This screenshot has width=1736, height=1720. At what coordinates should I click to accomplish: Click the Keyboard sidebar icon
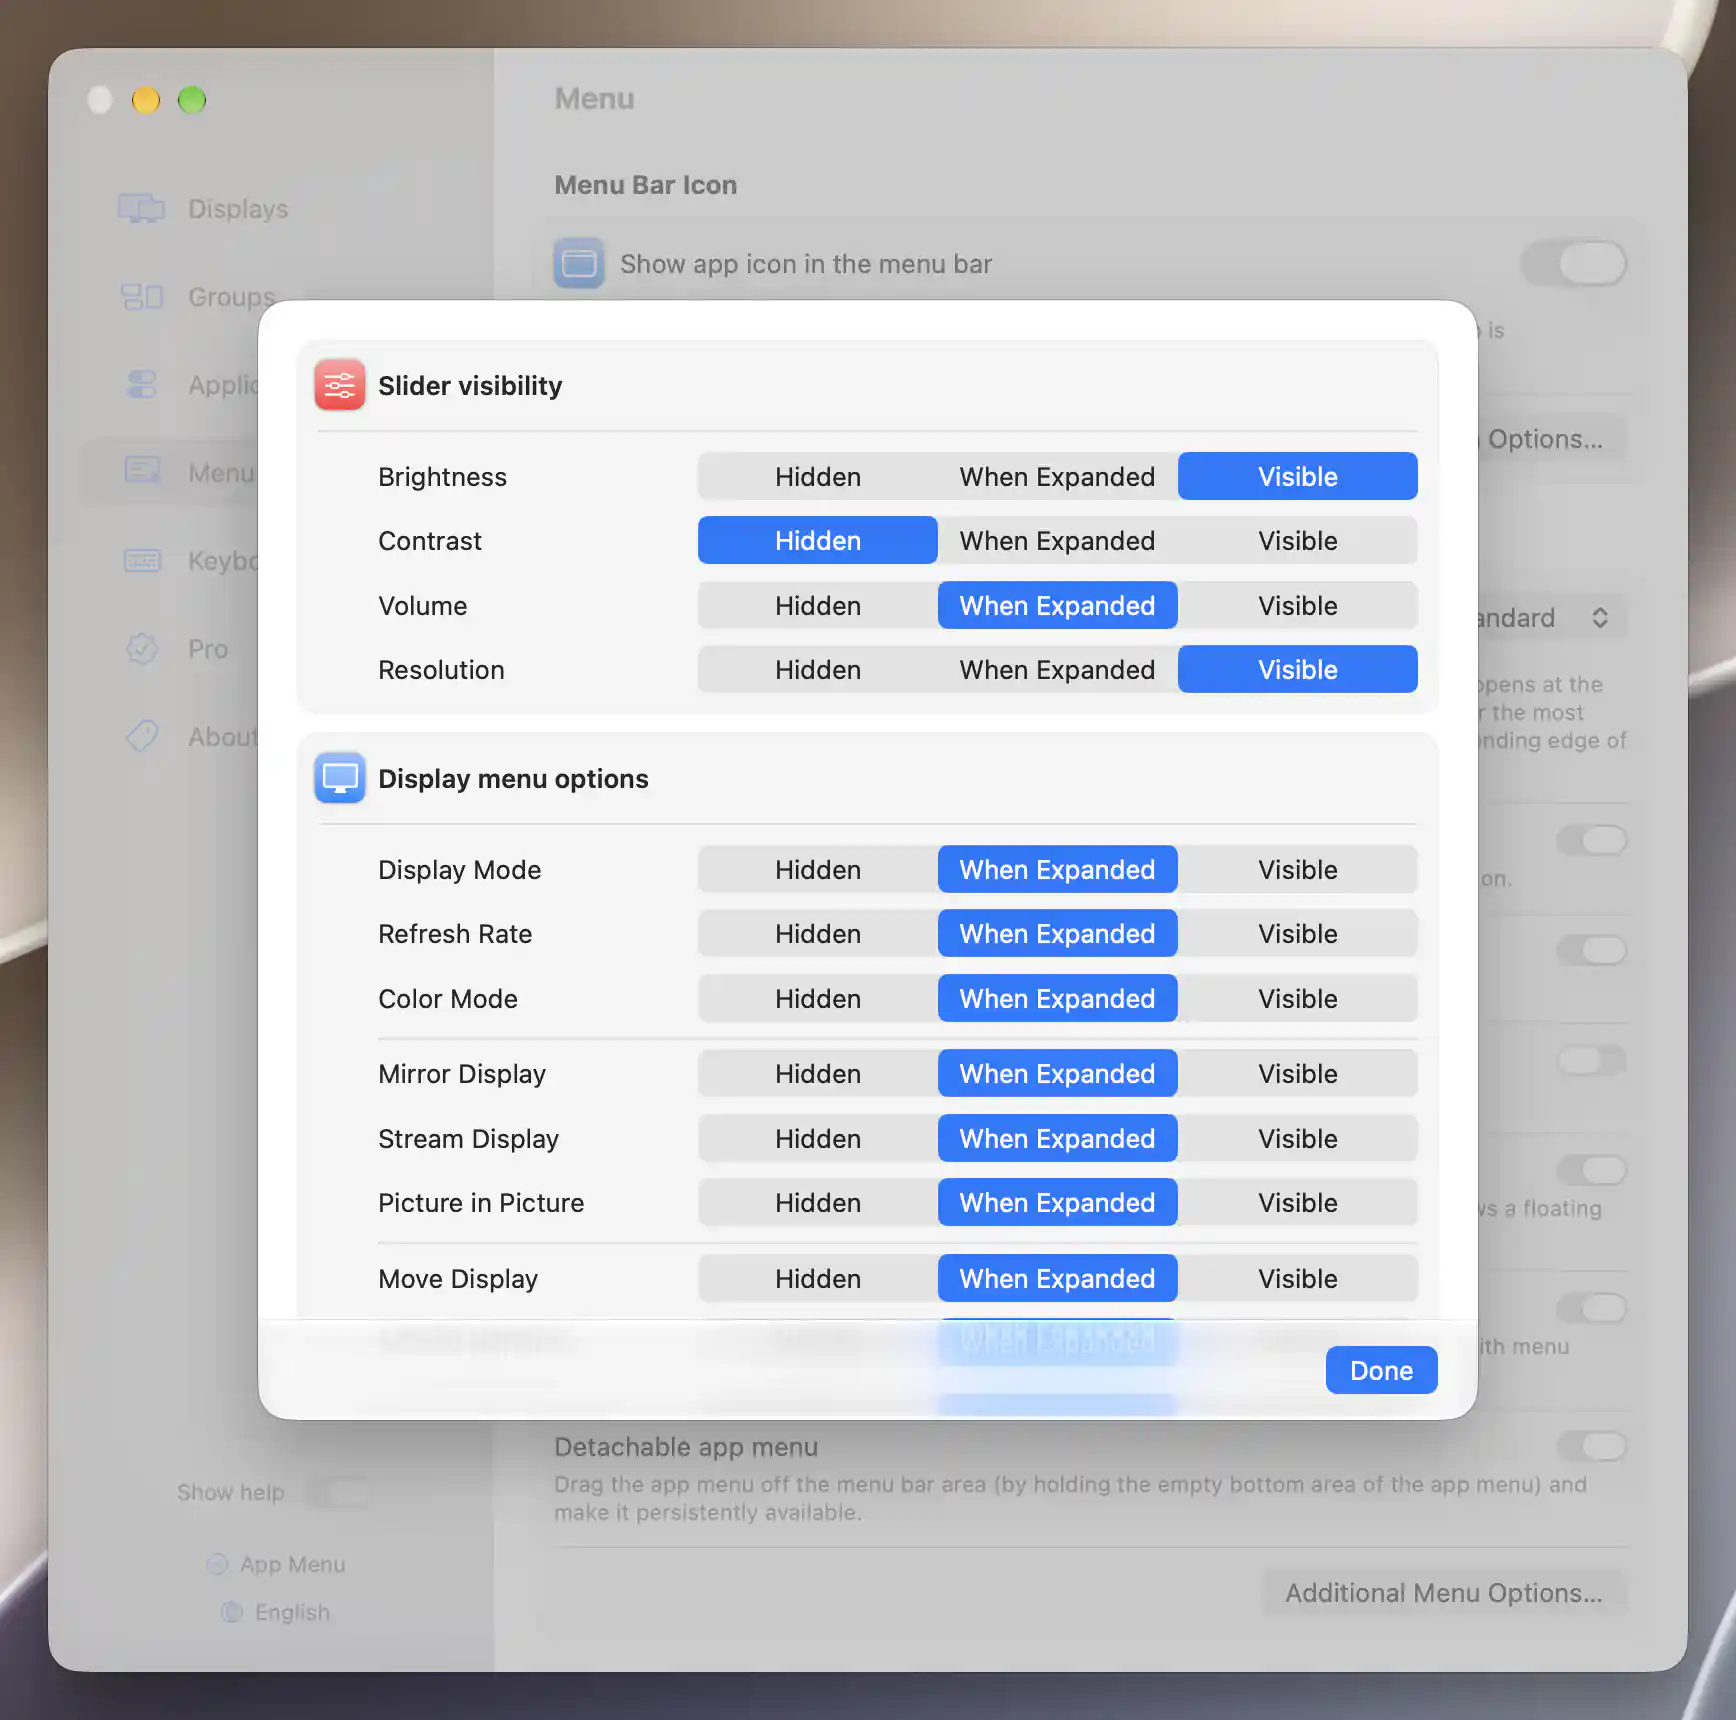141,560
